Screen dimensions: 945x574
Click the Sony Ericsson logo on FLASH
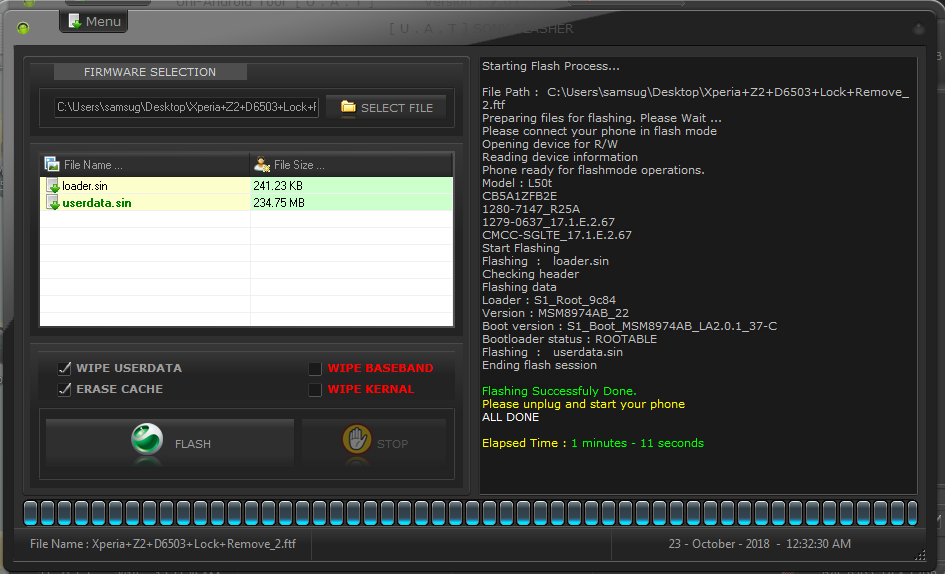pyautogui.click(x=147, y=439)
